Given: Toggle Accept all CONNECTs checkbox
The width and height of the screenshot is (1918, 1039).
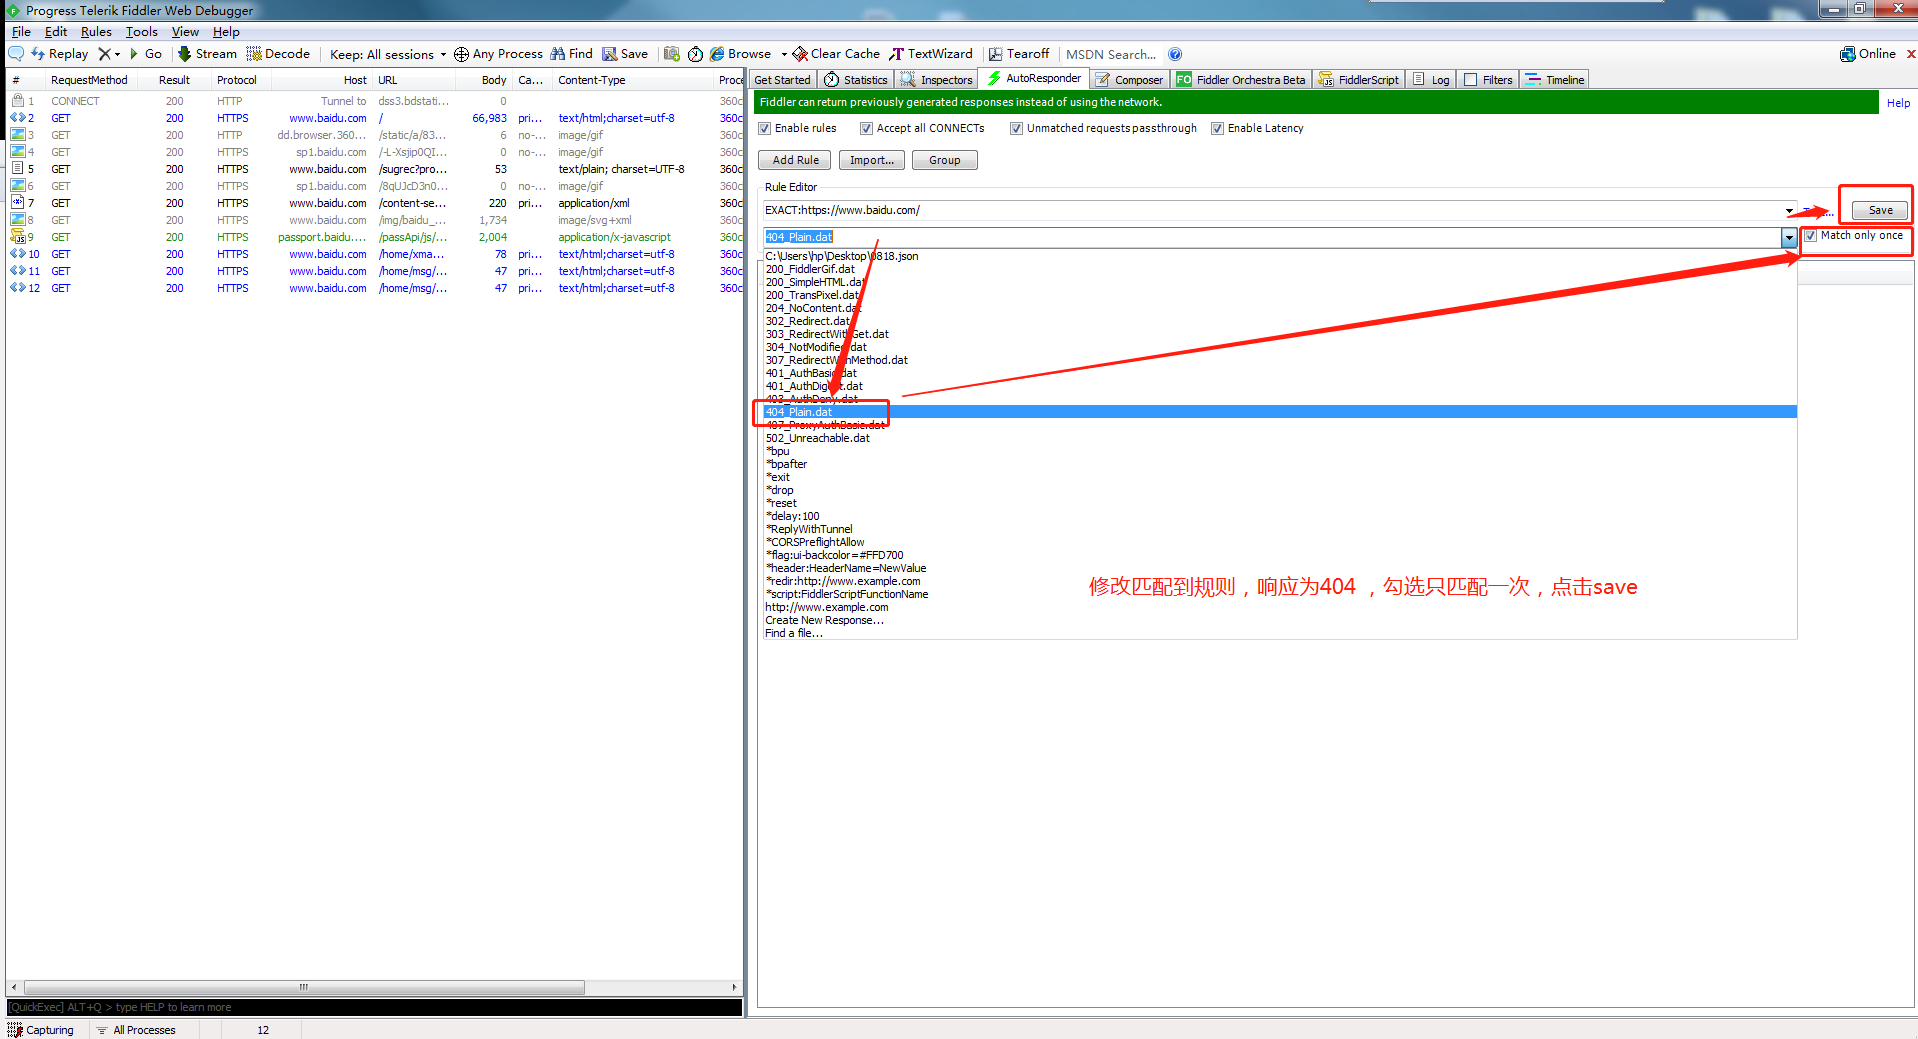Looking at the screenshot, I should 867,128.
